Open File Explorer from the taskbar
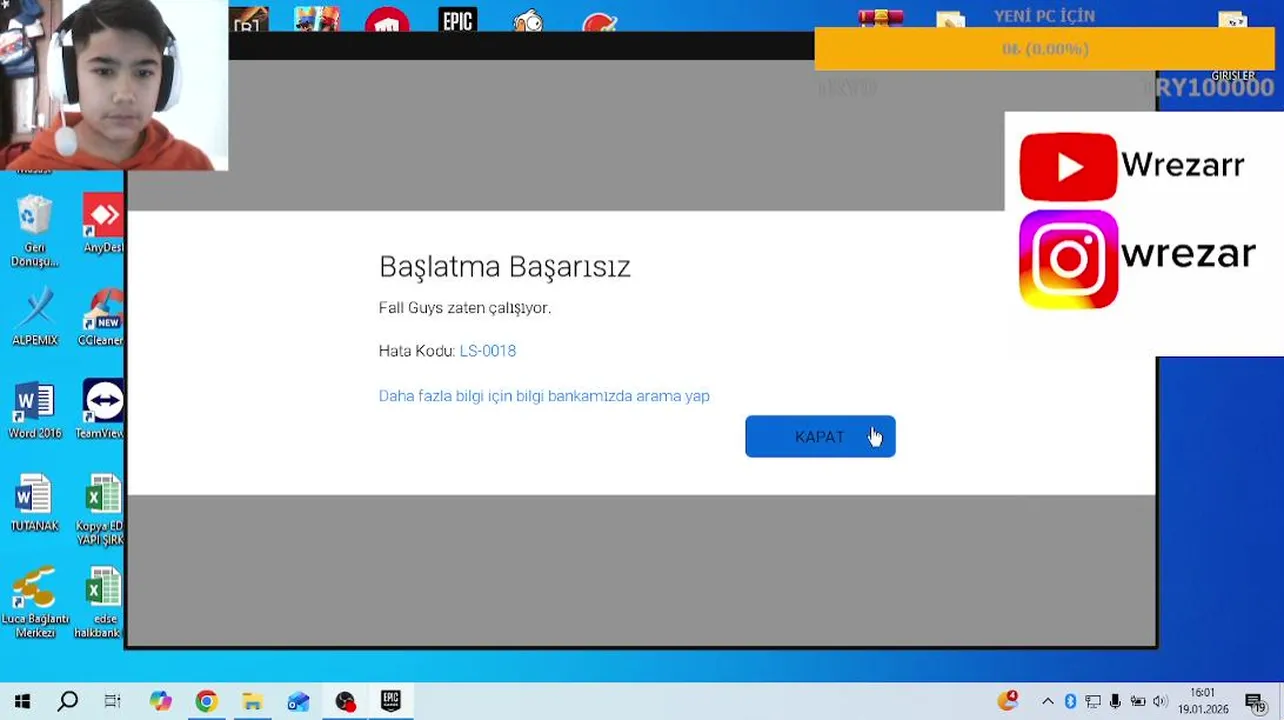The width and height of the screenshot is (1284, 720). [252, 701]
